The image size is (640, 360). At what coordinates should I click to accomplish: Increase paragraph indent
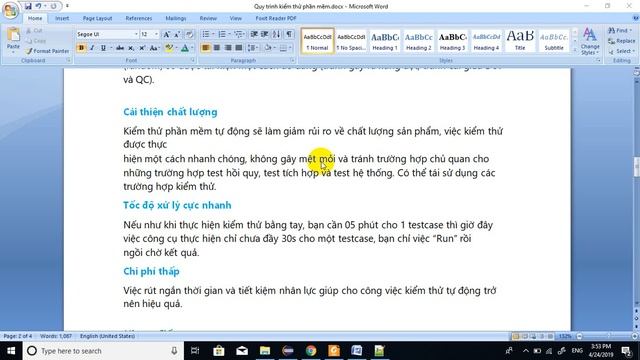point(264,34)
